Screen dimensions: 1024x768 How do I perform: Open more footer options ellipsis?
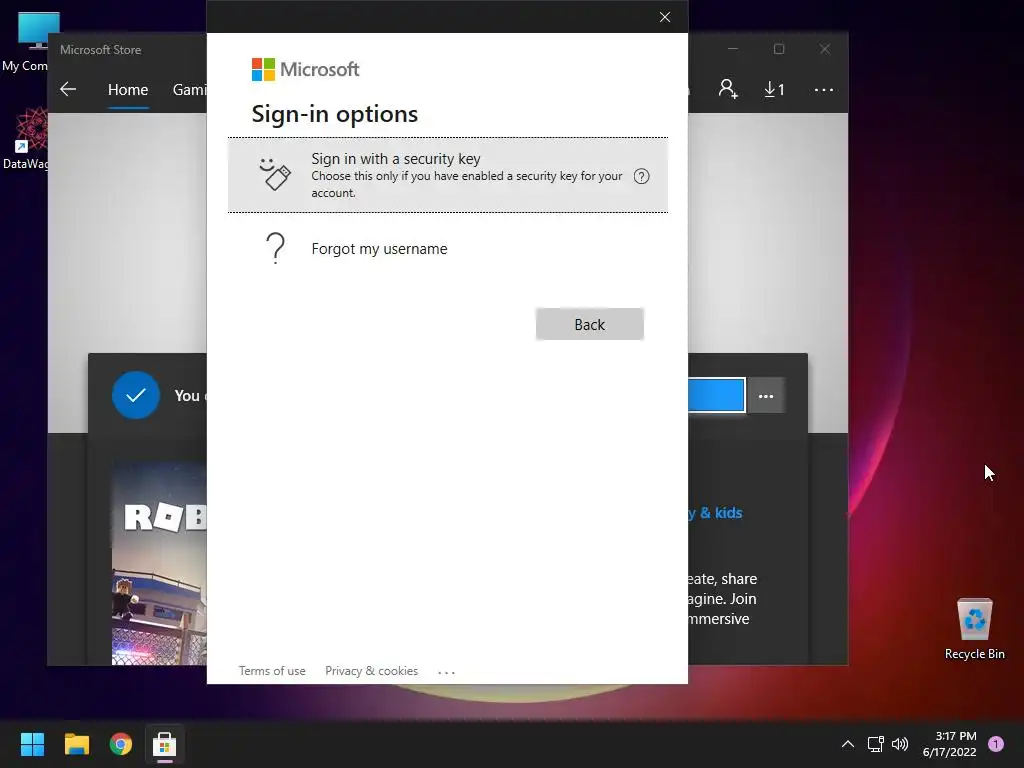tap(446, 671)
